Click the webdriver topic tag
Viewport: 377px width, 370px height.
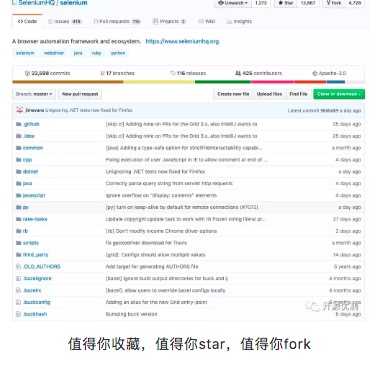54,53
